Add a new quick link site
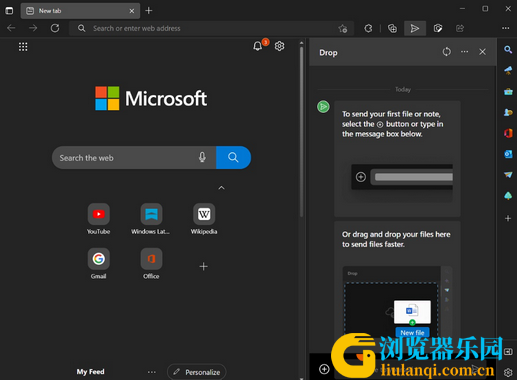Viewport: 517px width, 380px height. 203,266
